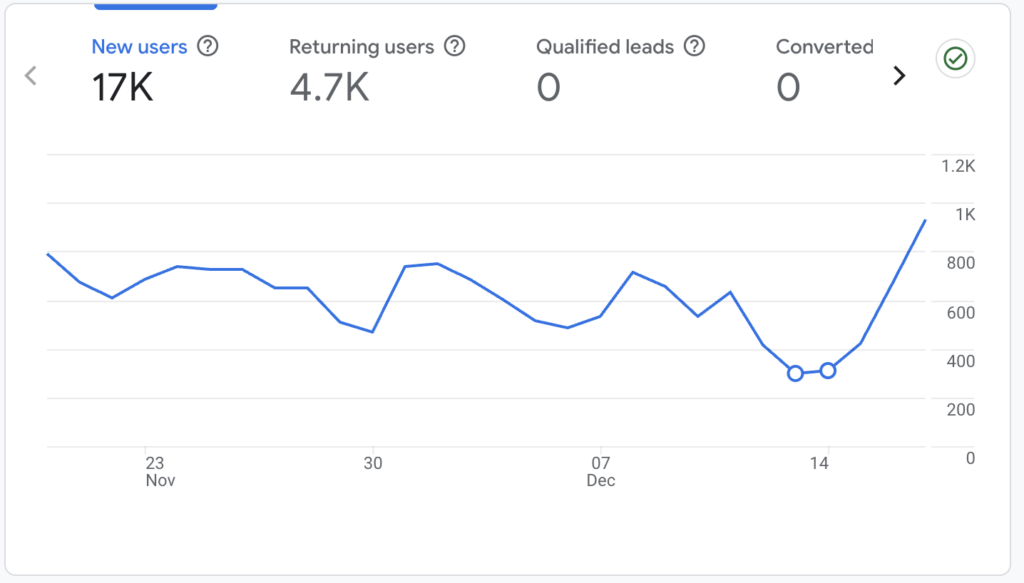This screenshot has width=1024, height=583.
Task: Select the second highlighted data point
Action: click(828, 371)
